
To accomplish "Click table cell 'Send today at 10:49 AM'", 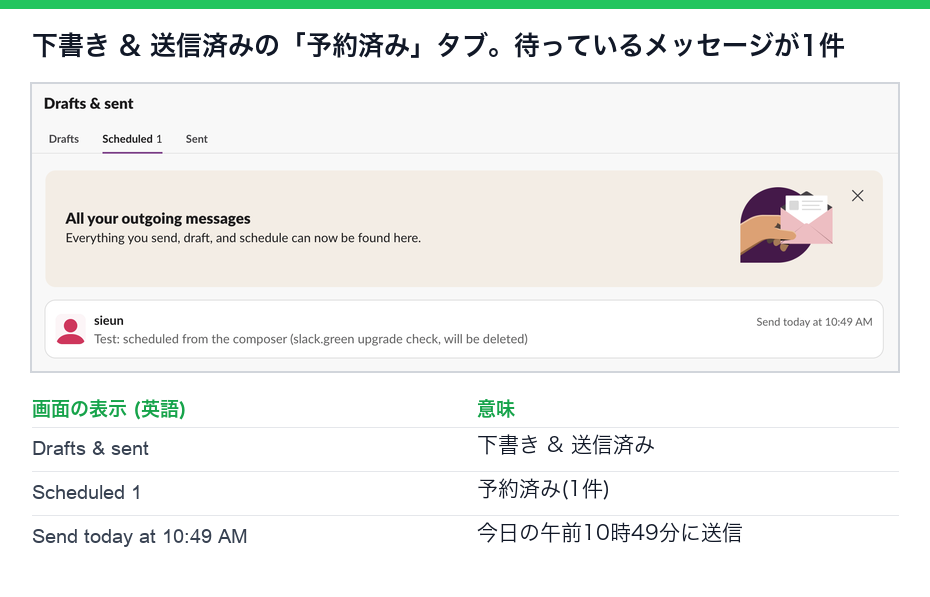I will 139,536.
